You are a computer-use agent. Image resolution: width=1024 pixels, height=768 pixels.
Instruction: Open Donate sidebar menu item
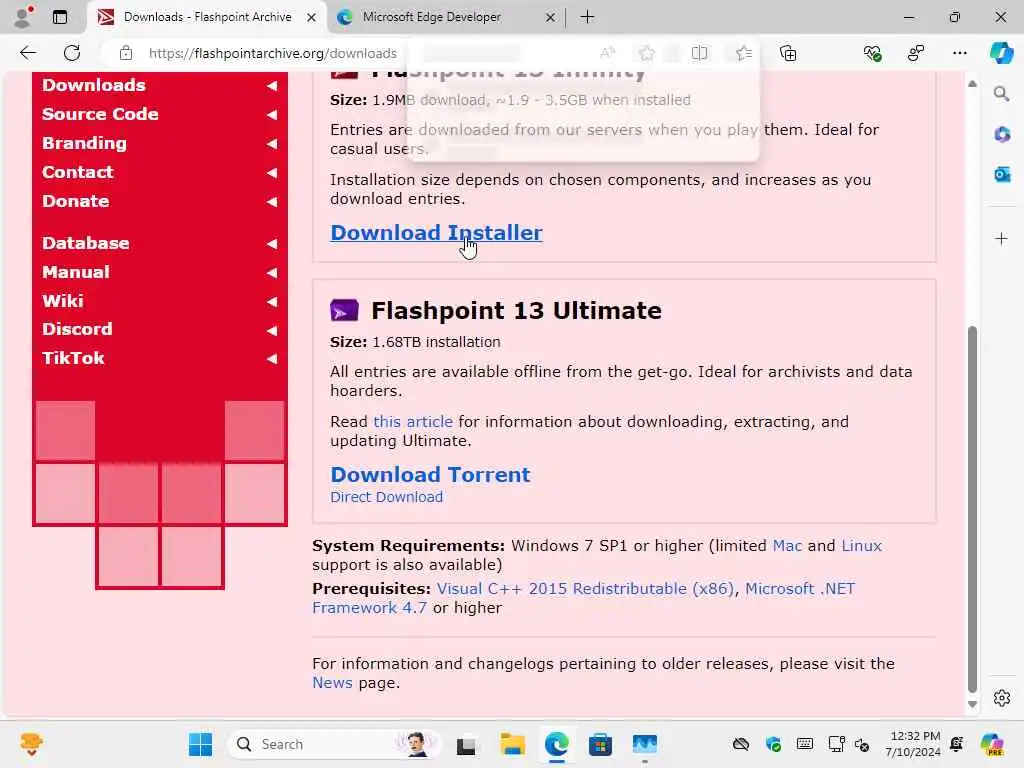(159, 201)
